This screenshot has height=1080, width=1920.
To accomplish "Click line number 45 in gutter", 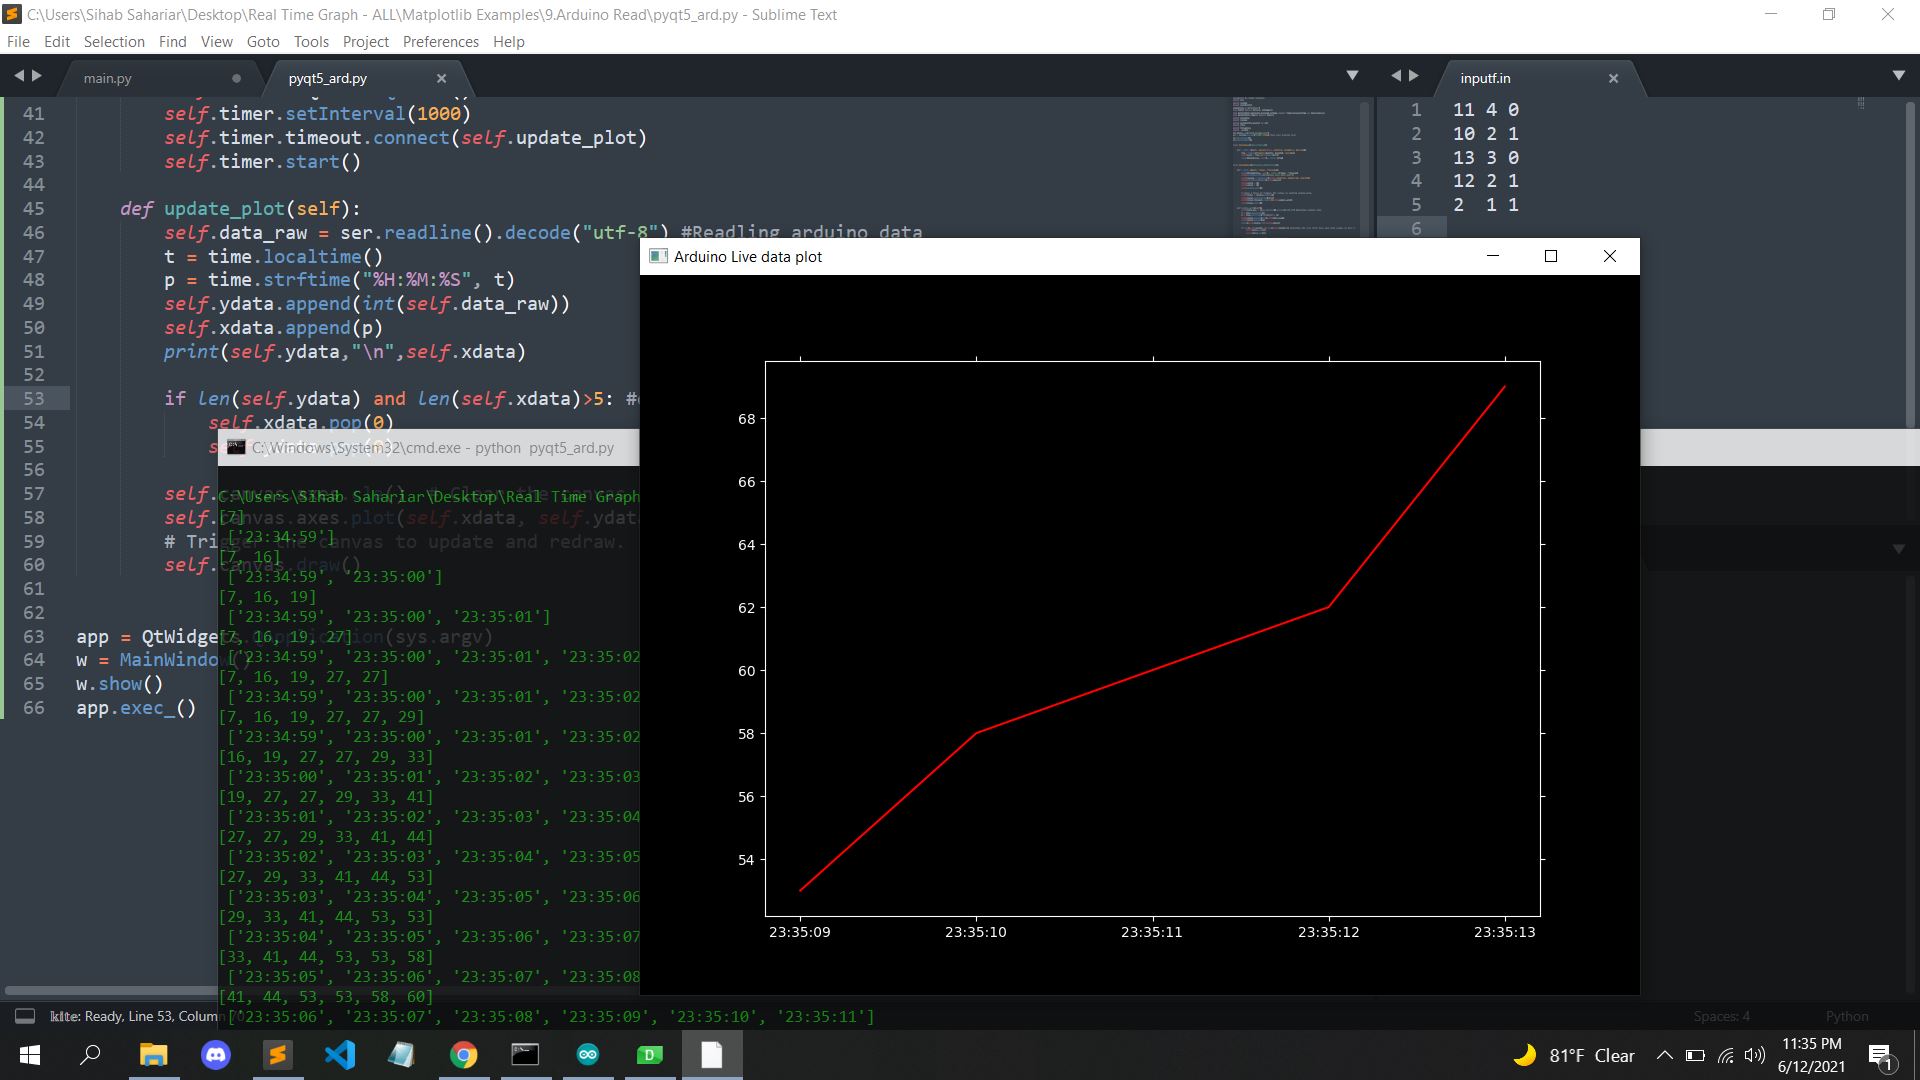I will coord(34,208).
